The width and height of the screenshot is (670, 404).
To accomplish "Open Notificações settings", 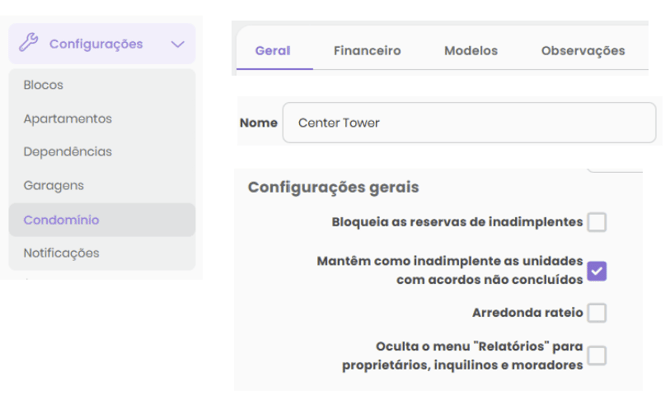I will 61,253.
